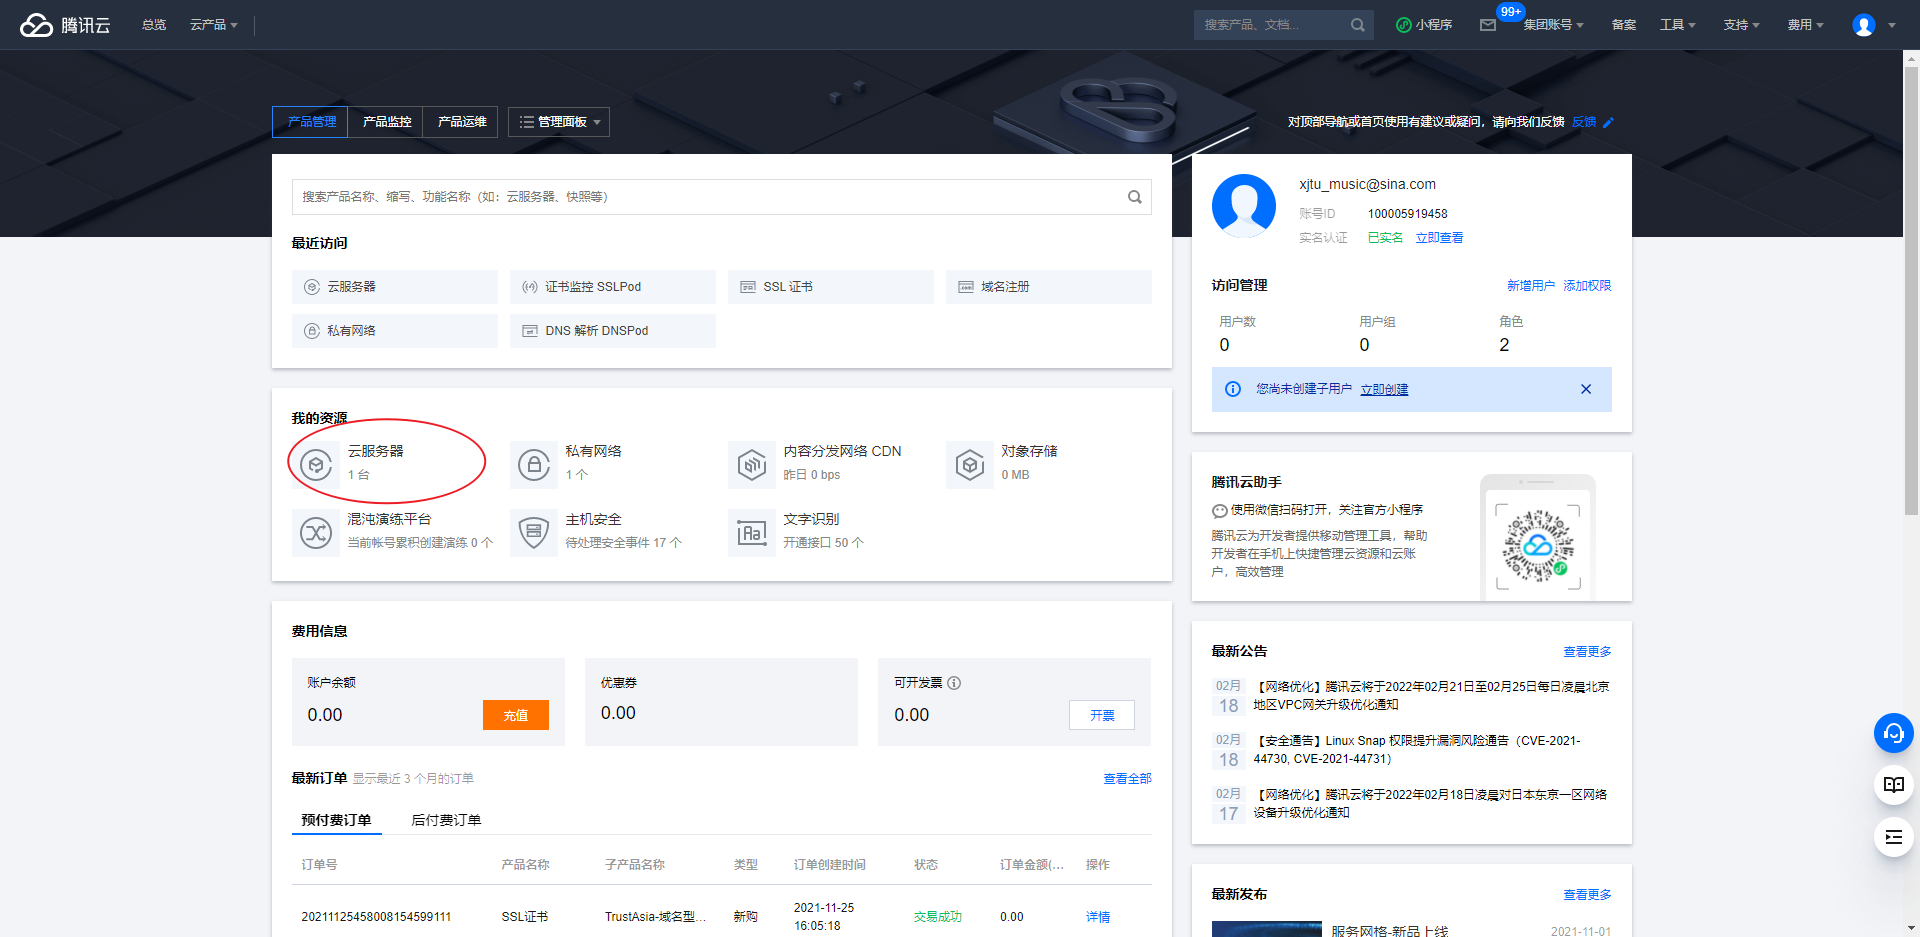Expand the 费用 dropdown menu
The height and width of the screenshot is (937, 1920).
(x=1805, y=25)
